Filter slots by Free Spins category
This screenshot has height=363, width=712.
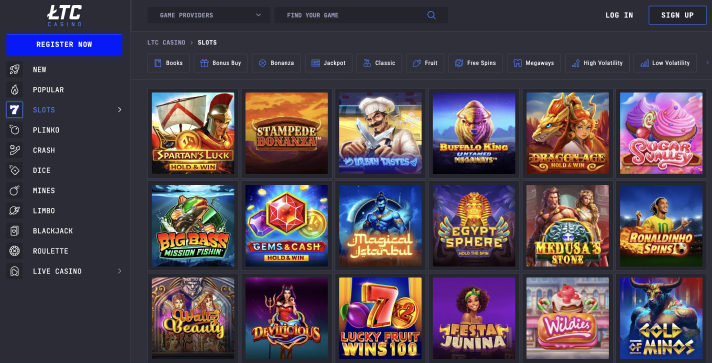475,63
